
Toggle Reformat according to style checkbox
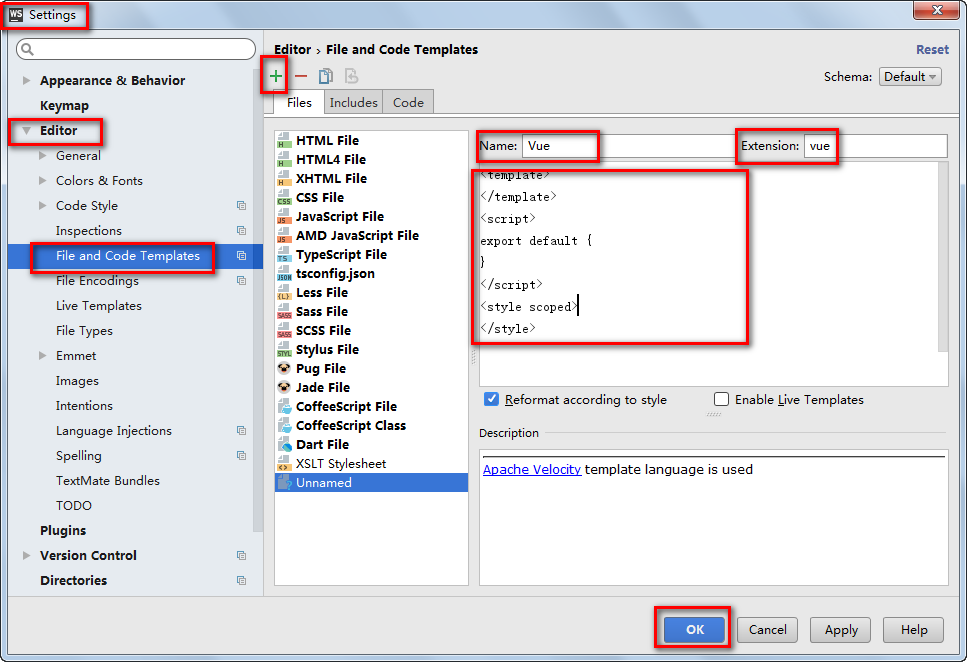point(492,399)
